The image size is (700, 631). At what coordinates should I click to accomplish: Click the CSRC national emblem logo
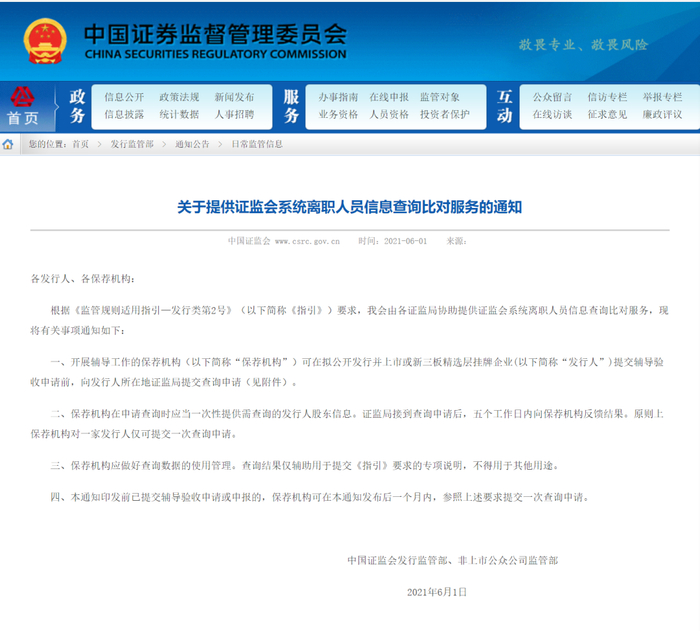(45, 41)
